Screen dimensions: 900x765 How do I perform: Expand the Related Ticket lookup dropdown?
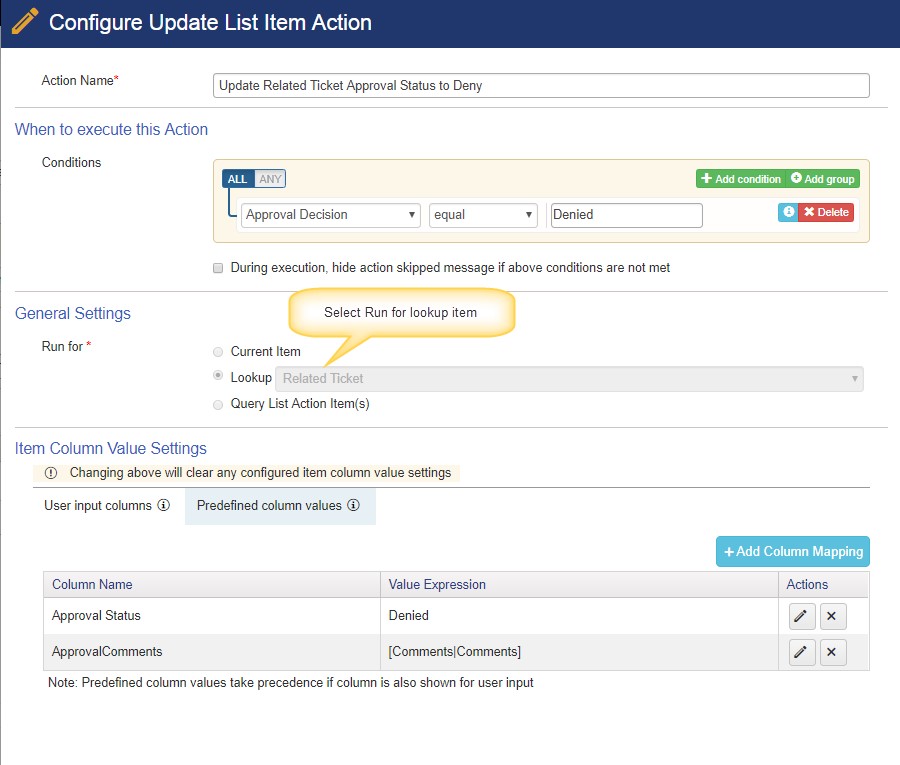click(569, 379)
